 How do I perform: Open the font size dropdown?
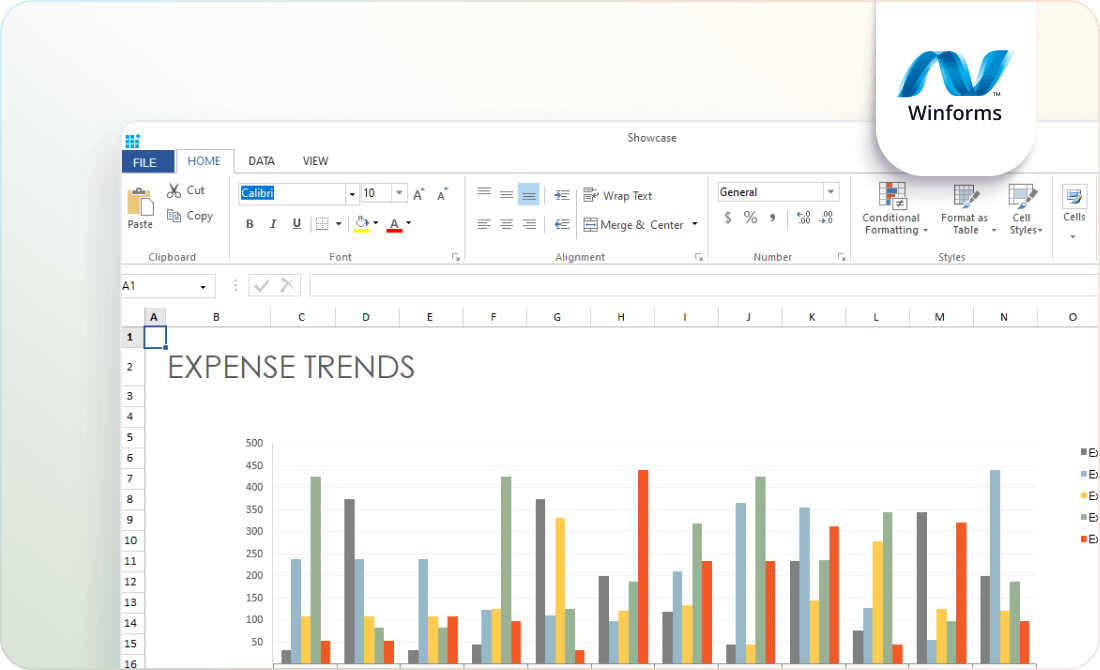(x=397, y=193)
